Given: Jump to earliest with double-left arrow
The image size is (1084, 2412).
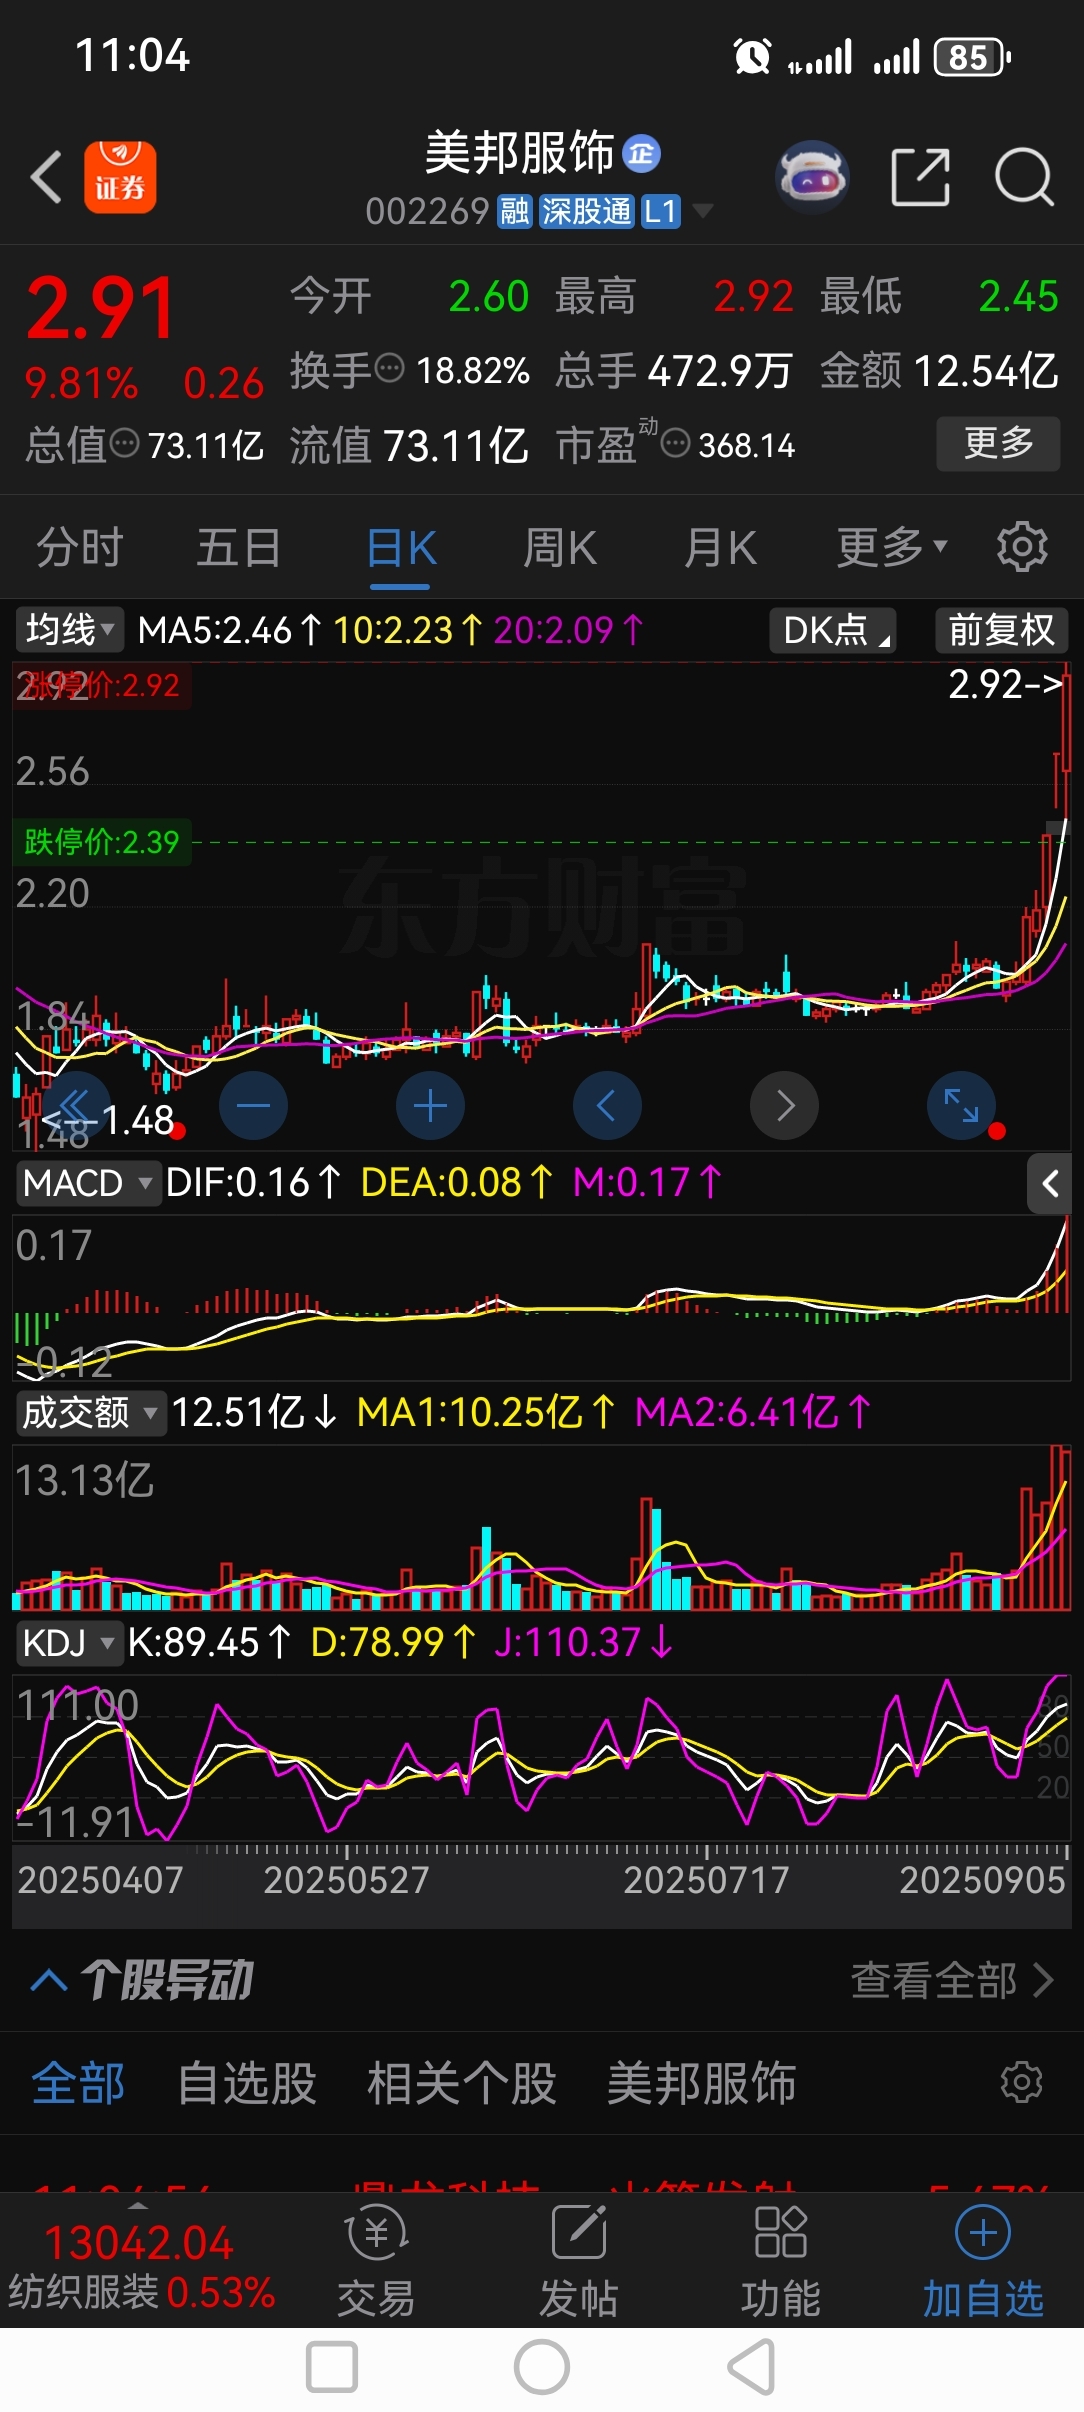Looking at the screenshot, I should click(x=76, y=1106).
